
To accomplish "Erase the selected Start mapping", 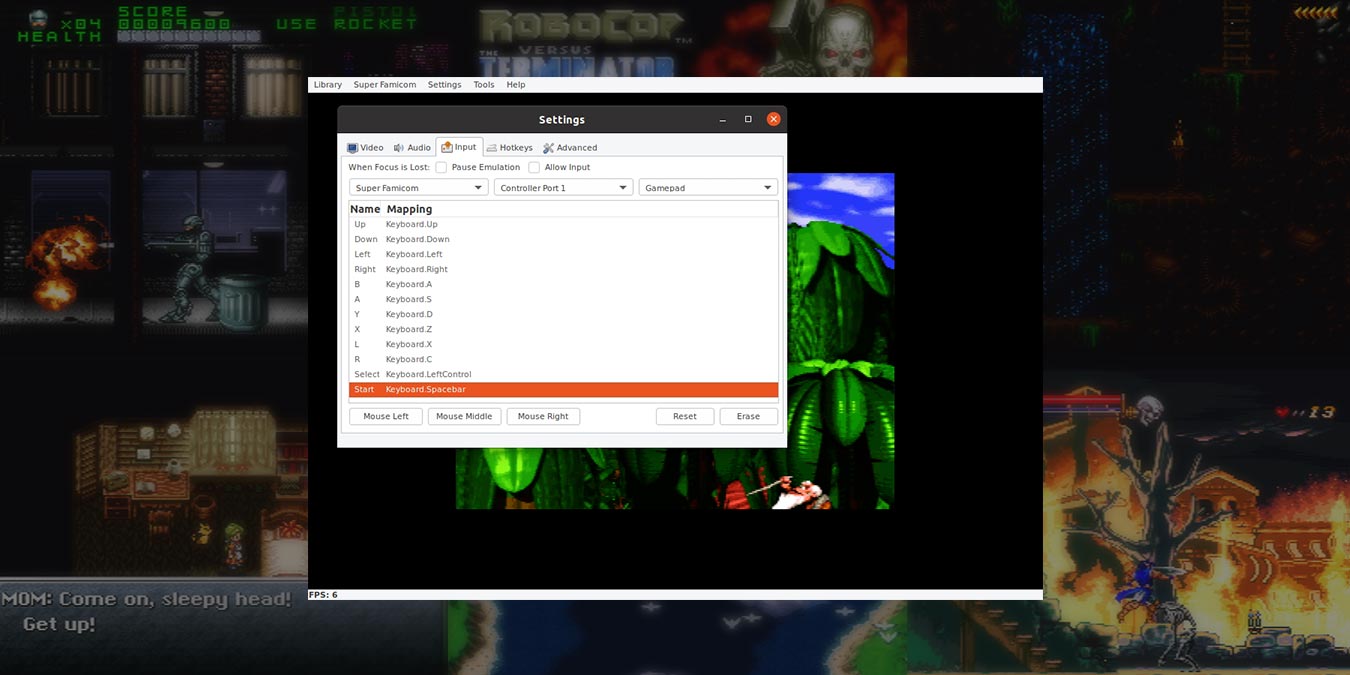I will pyautogui.click(x=748, y=416).
